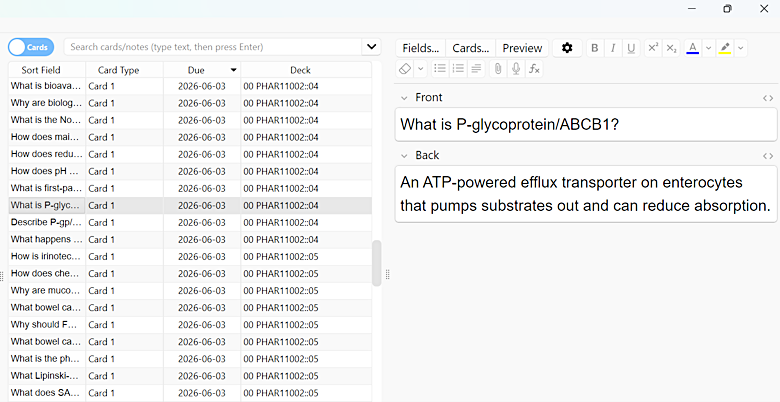Attach a file with the paperclip icon
This screenshot has width=780, height=402.
point(497,69)
